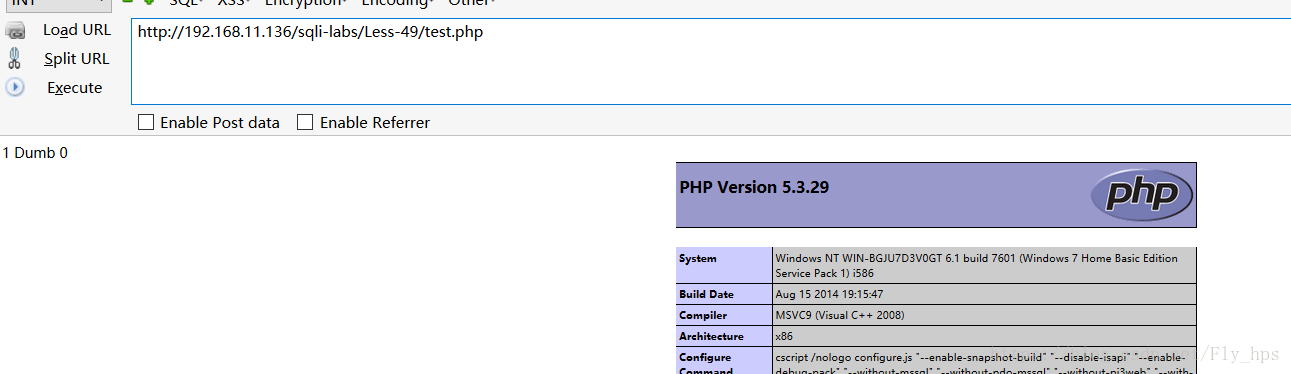The image size is (1291, 374).
Task: Select the 'Architecture' row label
Action: pos(711,337)
